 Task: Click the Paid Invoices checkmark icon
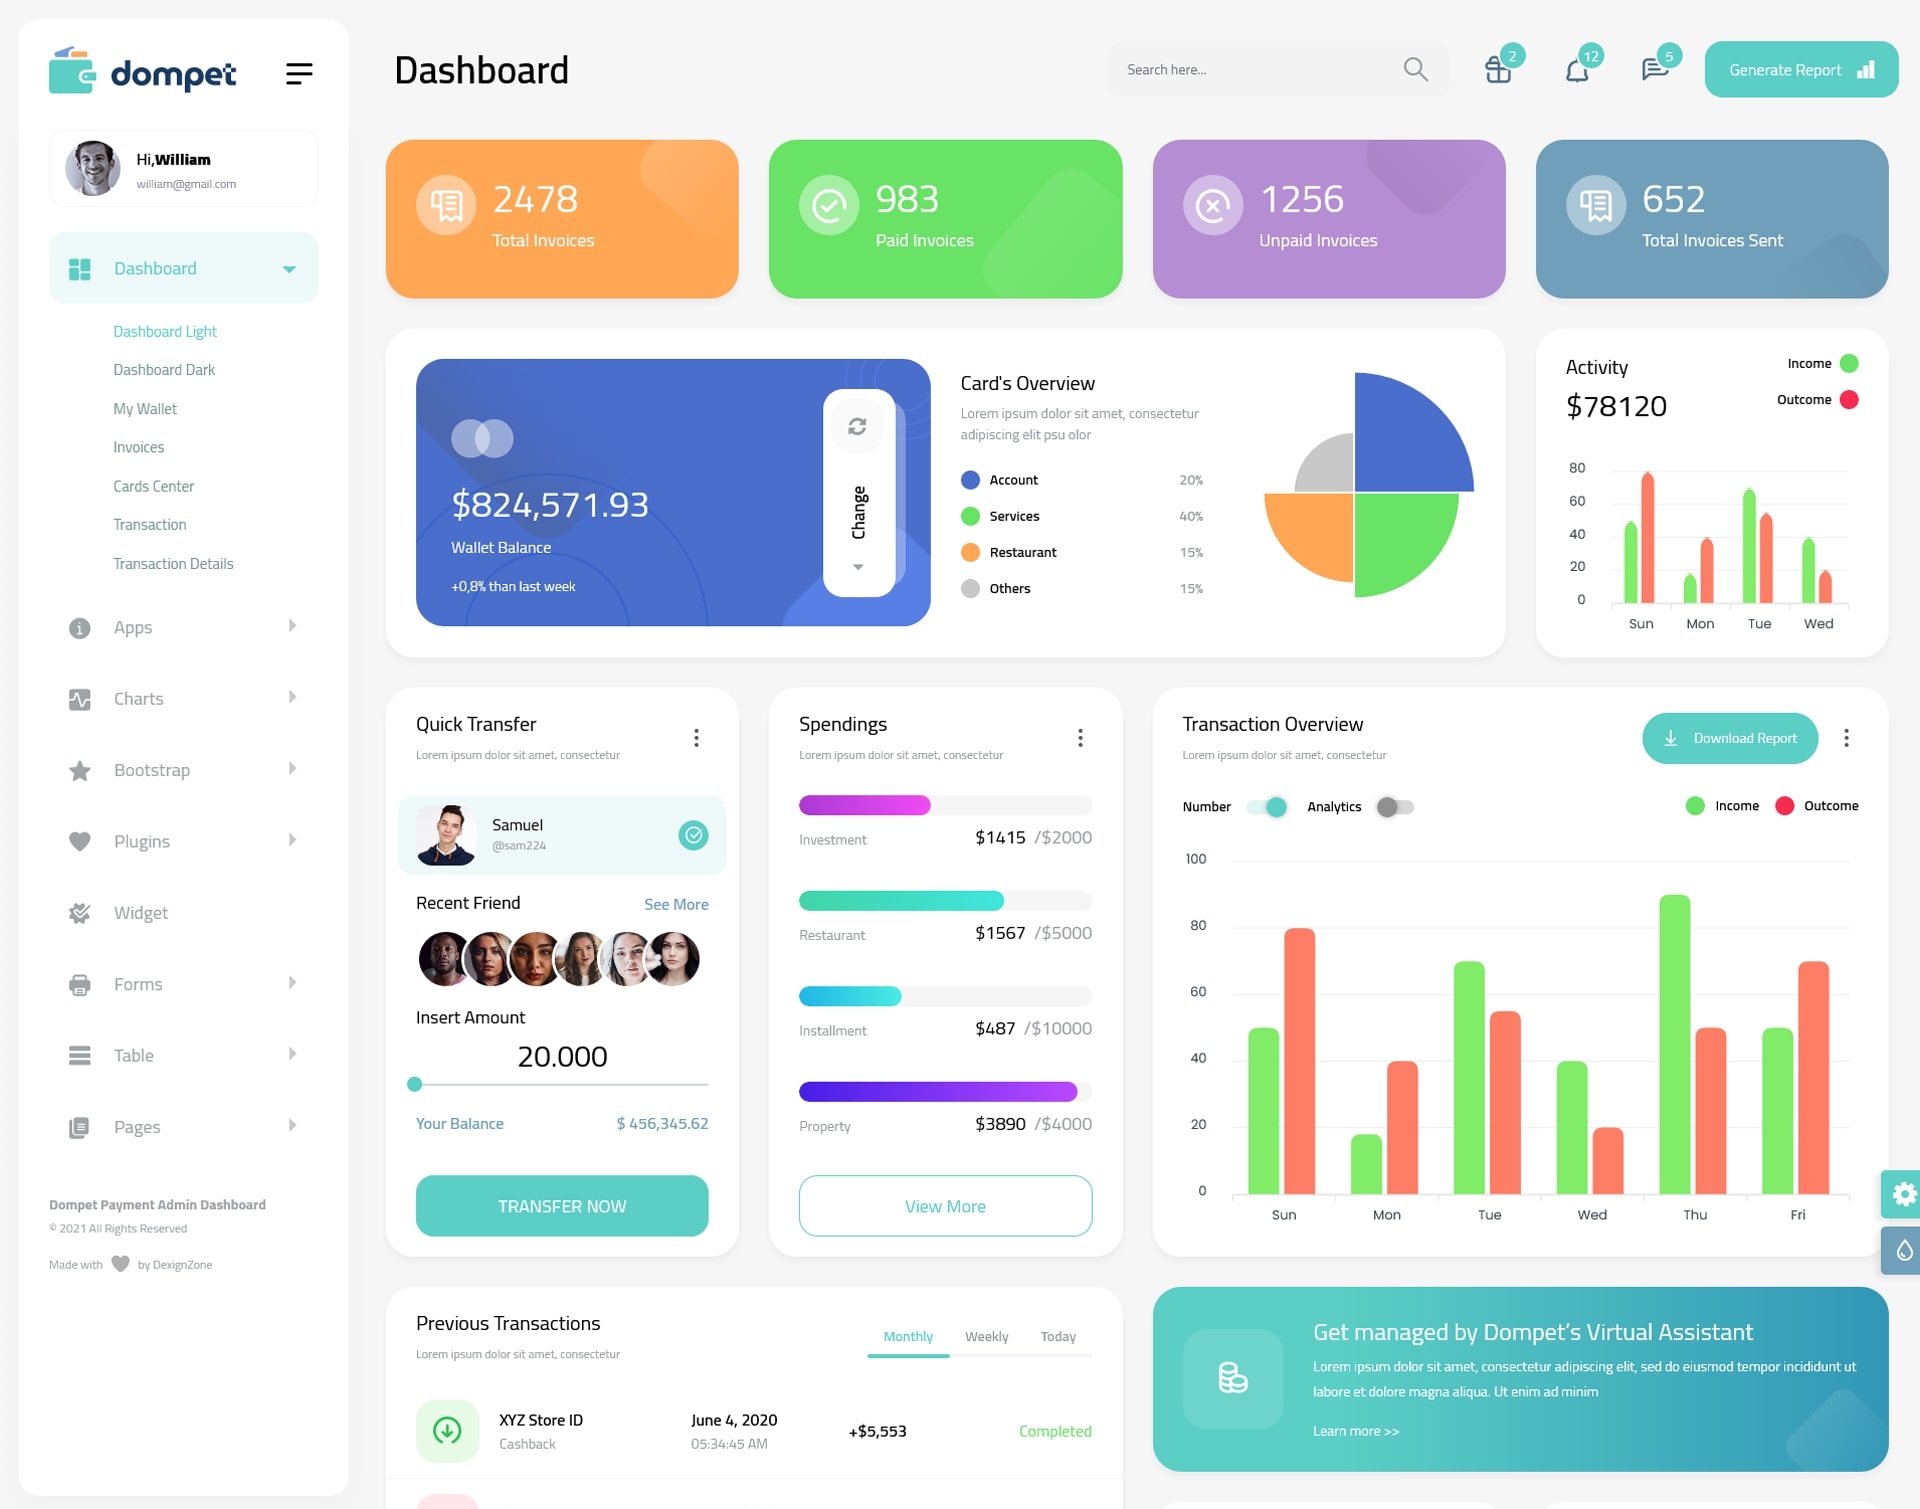pyautogui.click(x=828, y=204)
